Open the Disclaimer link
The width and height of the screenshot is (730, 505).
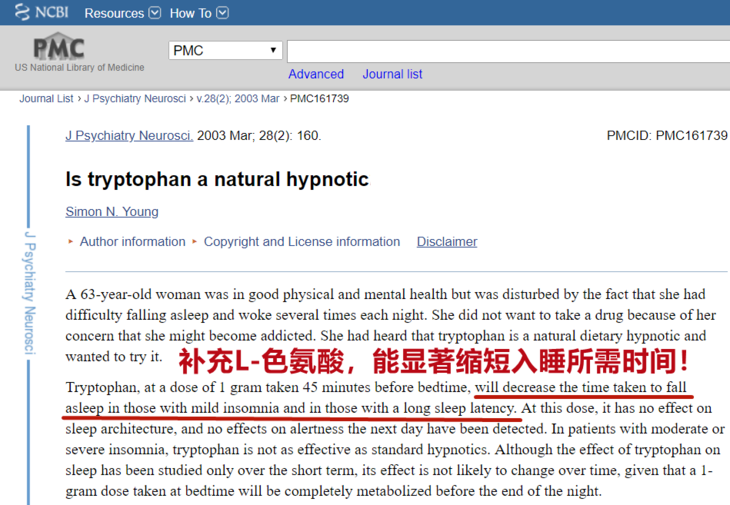[x=447, y=242]
